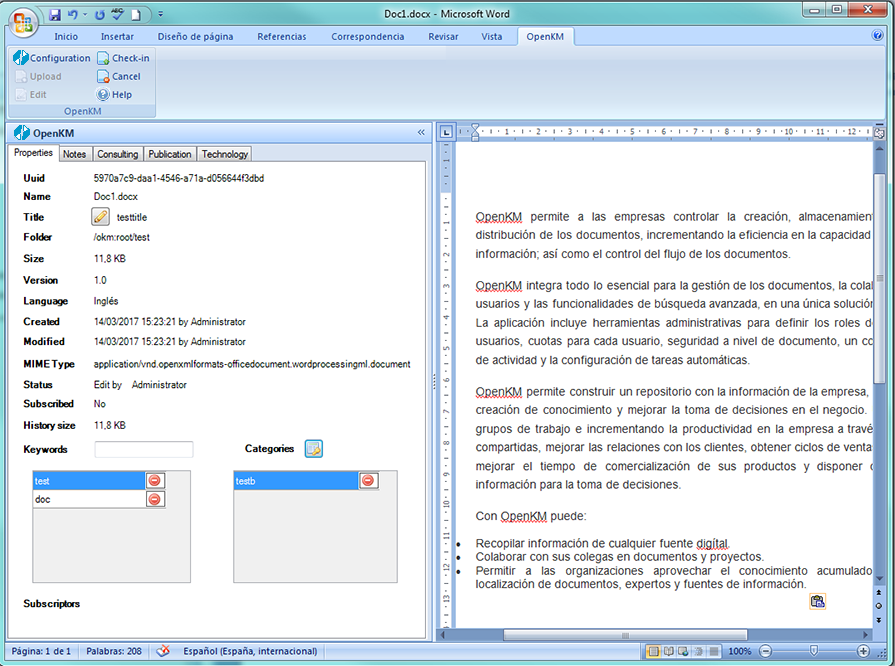Open the Technology tab
This screenshot has width=895, height=666.
(224, 154)
